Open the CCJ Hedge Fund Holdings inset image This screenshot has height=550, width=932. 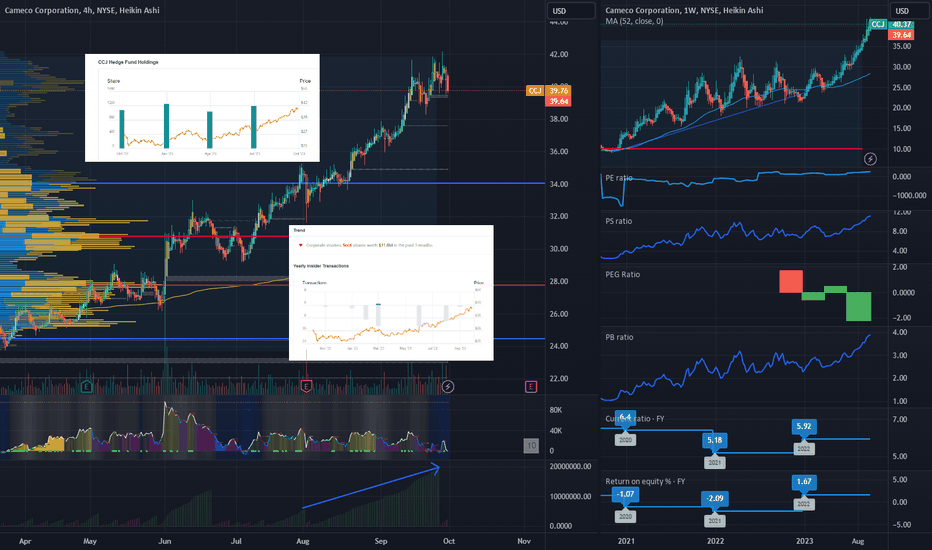[x=202, y=108]
